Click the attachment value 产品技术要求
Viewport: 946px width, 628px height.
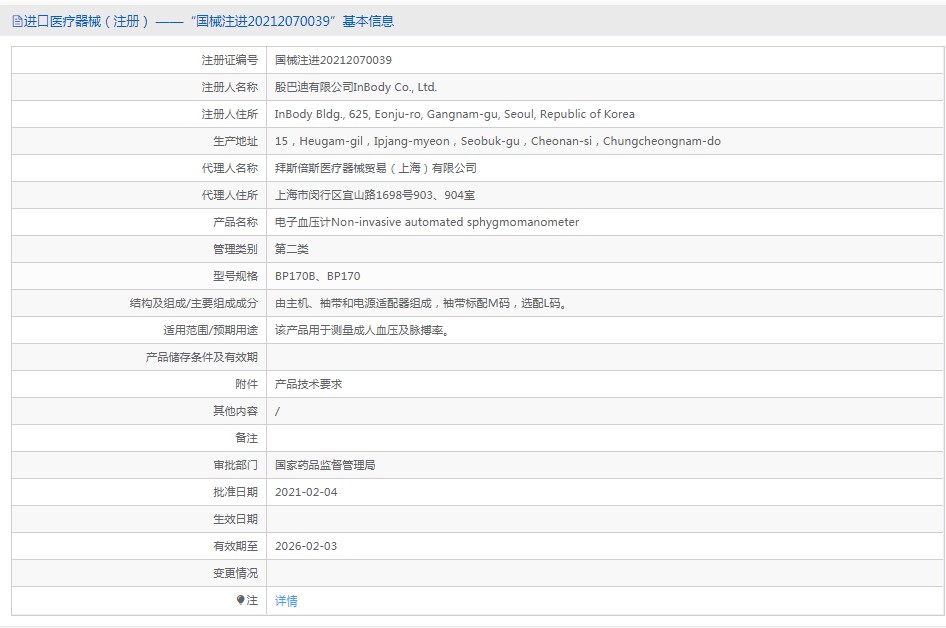pos(308,384)
